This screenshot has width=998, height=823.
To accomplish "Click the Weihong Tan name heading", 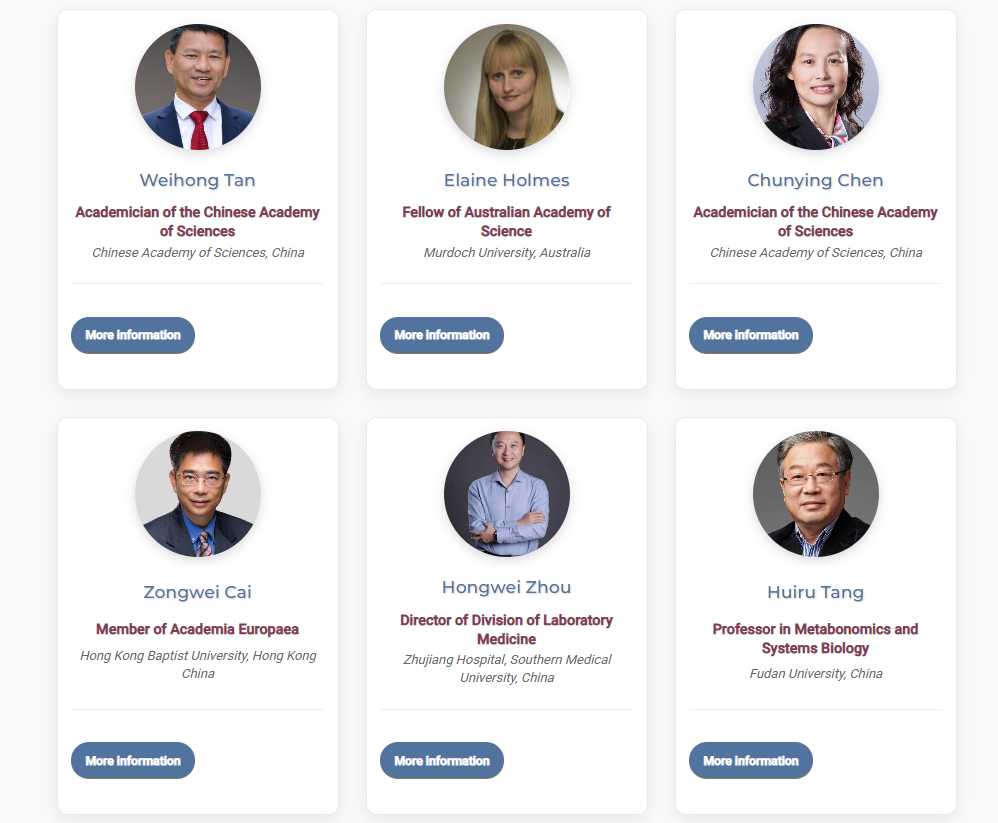I will coord(198,180).
